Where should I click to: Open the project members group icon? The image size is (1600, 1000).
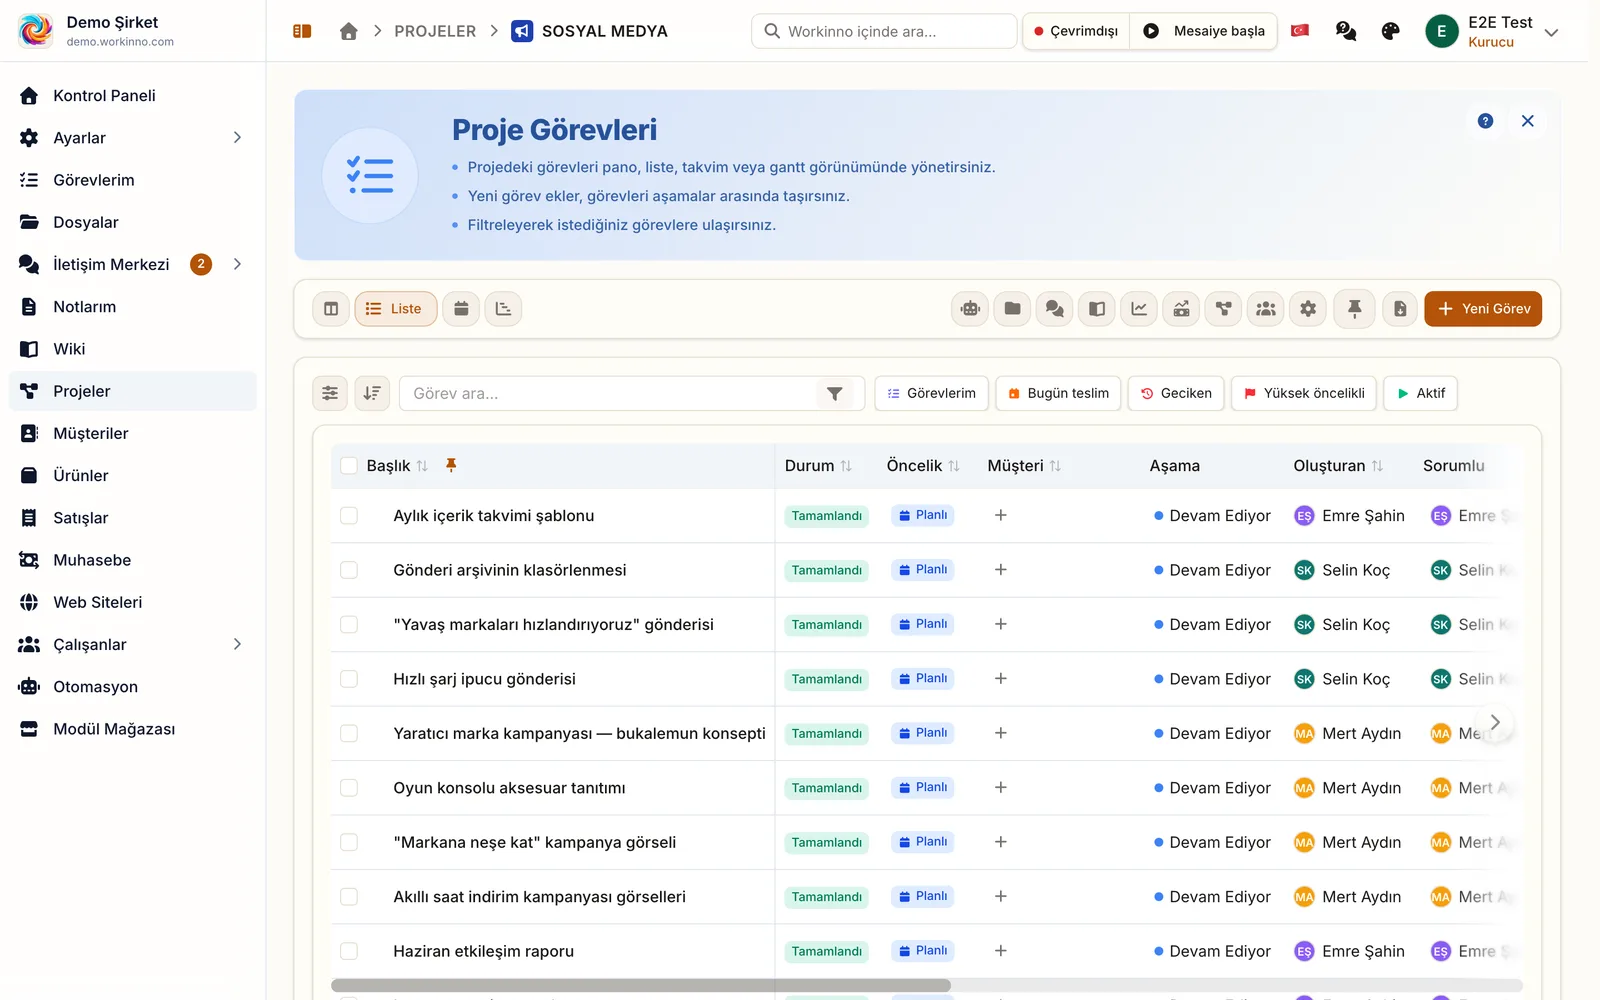[x=1266, y=309]
